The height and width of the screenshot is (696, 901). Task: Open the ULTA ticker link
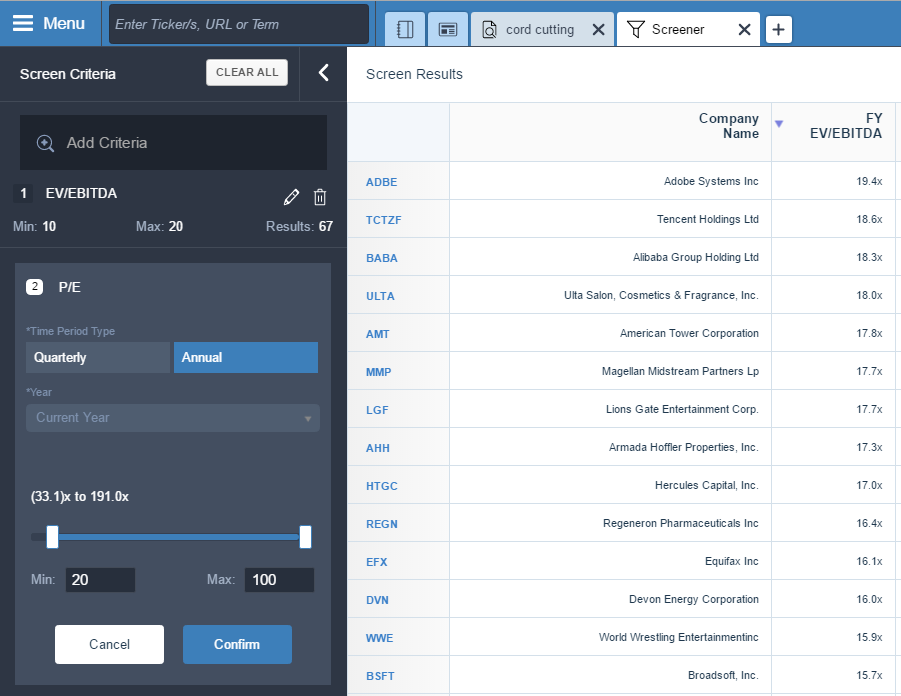(x=380, y=296)
